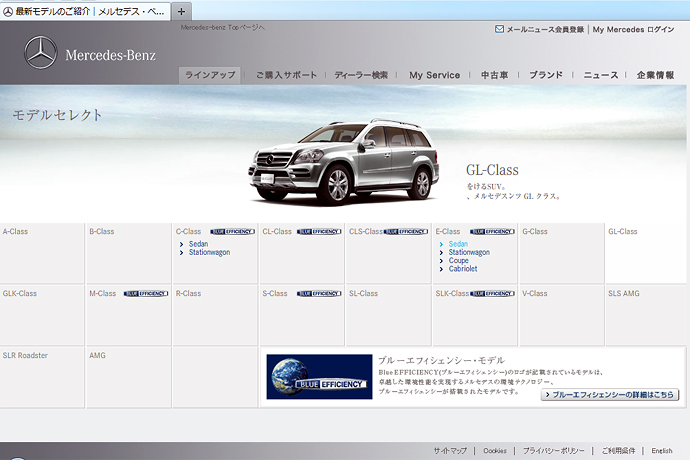Select C-Class Stationwagon link

pos(209,252)
